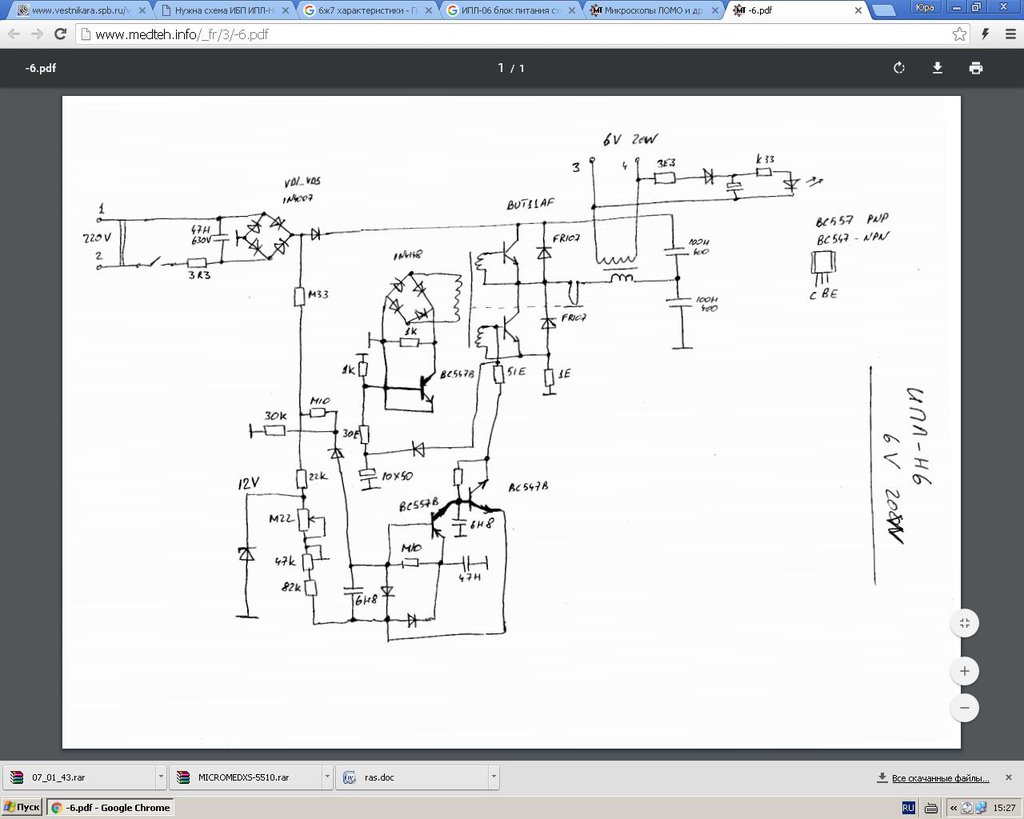Open dropdown for MICROMEDXS-5510.rar download

(x=327, y=776)
